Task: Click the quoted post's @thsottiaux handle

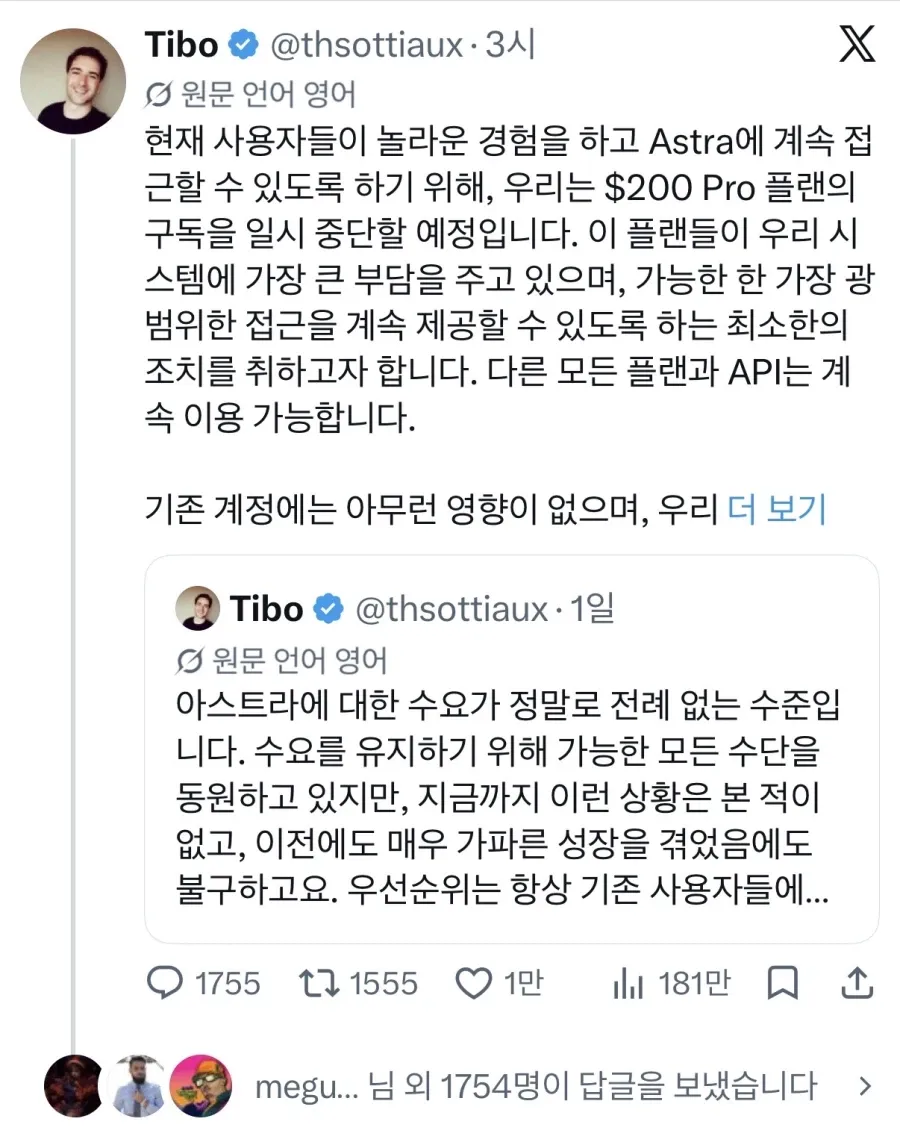Action: tap(452, 608)
